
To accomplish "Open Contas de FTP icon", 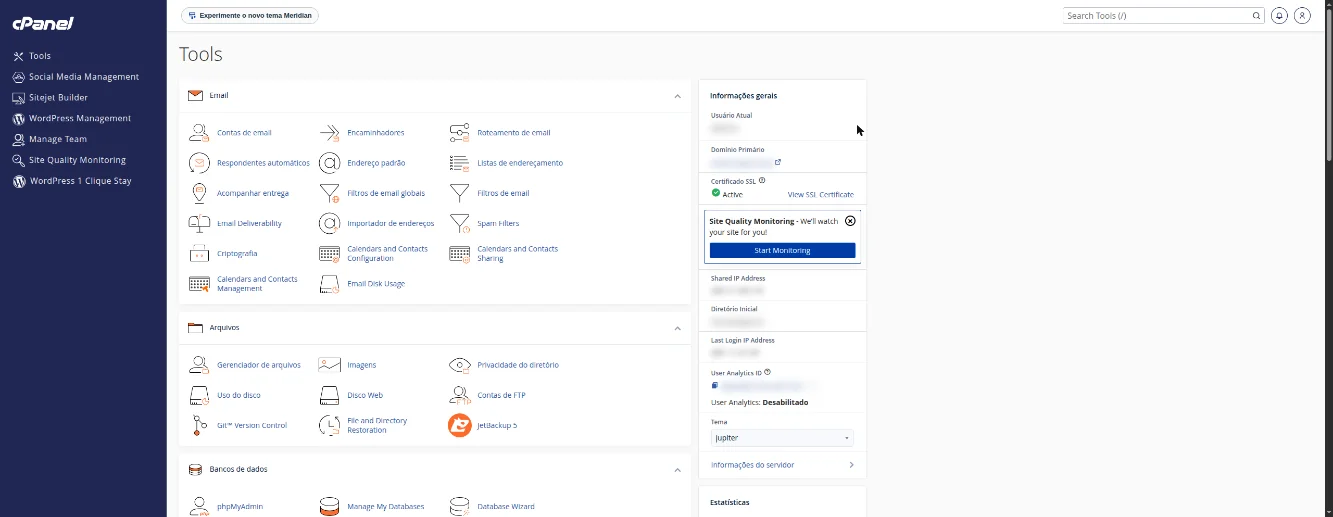I will pos(459,395).
